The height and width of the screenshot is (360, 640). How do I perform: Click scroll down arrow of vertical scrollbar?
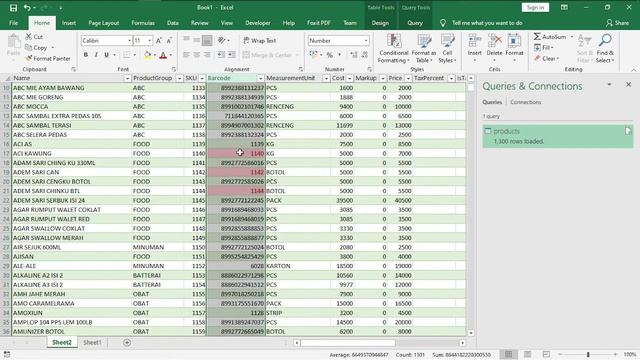tap(471, 333)
